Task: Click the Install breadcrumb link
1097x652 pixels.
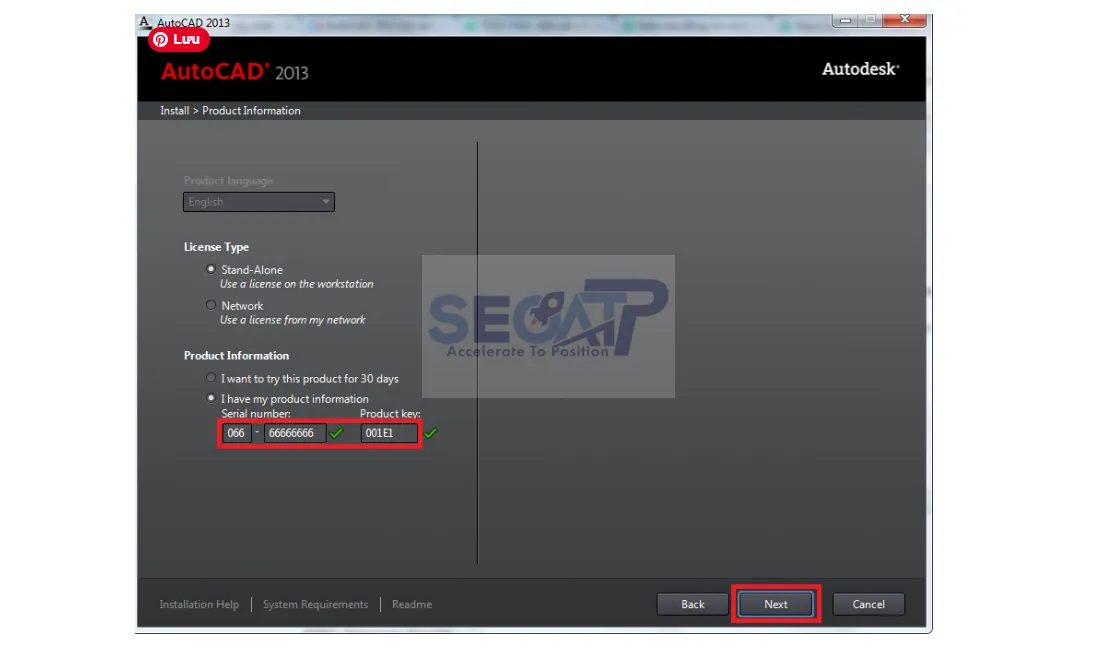Action: (x=173, y=110)
